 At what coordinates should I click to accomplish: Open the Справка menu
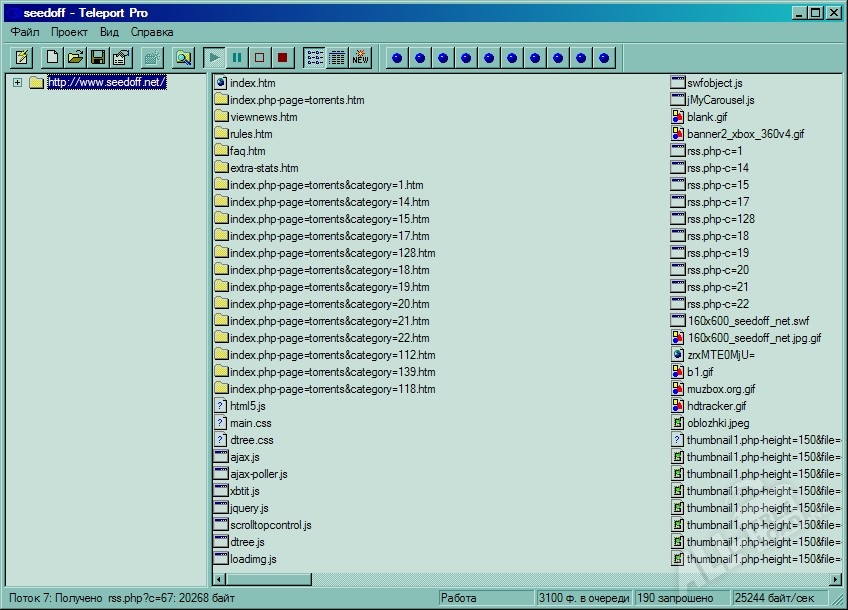point(152,32)
